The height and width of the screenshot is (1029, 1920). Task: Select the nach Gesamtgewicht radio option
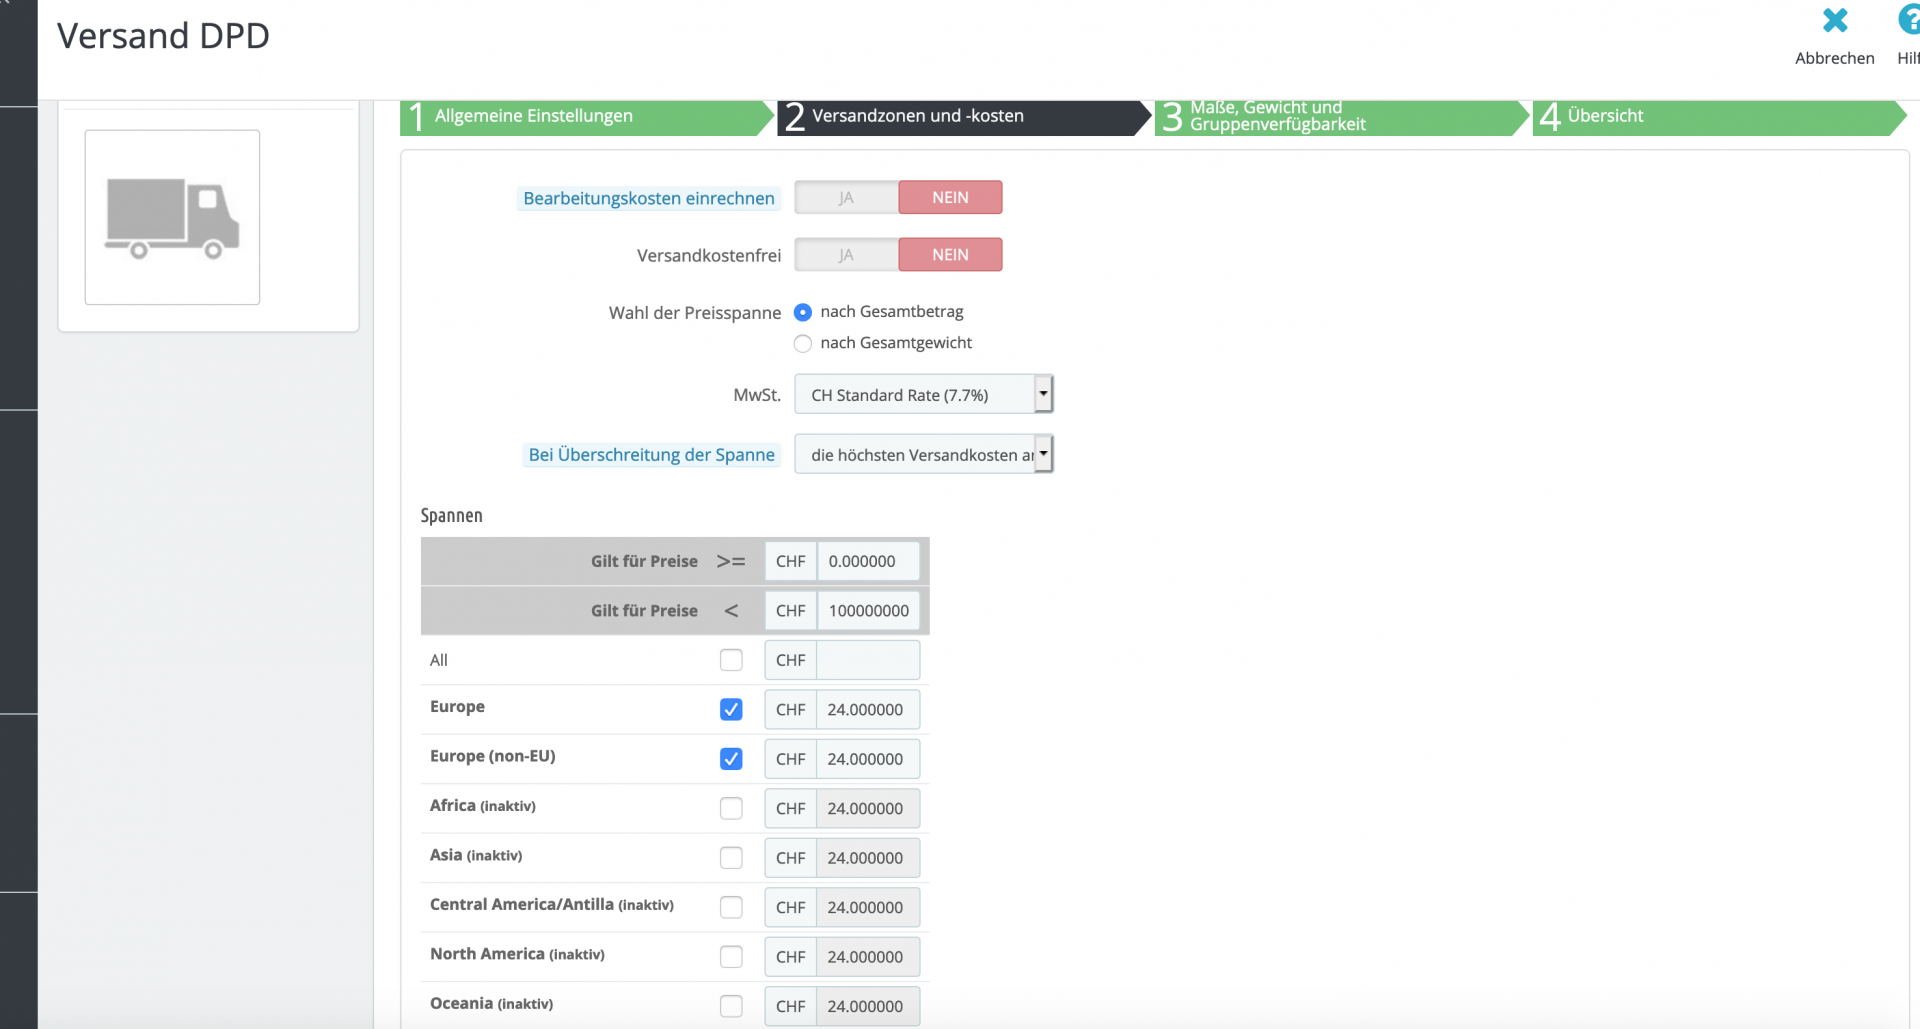(803, 344)
